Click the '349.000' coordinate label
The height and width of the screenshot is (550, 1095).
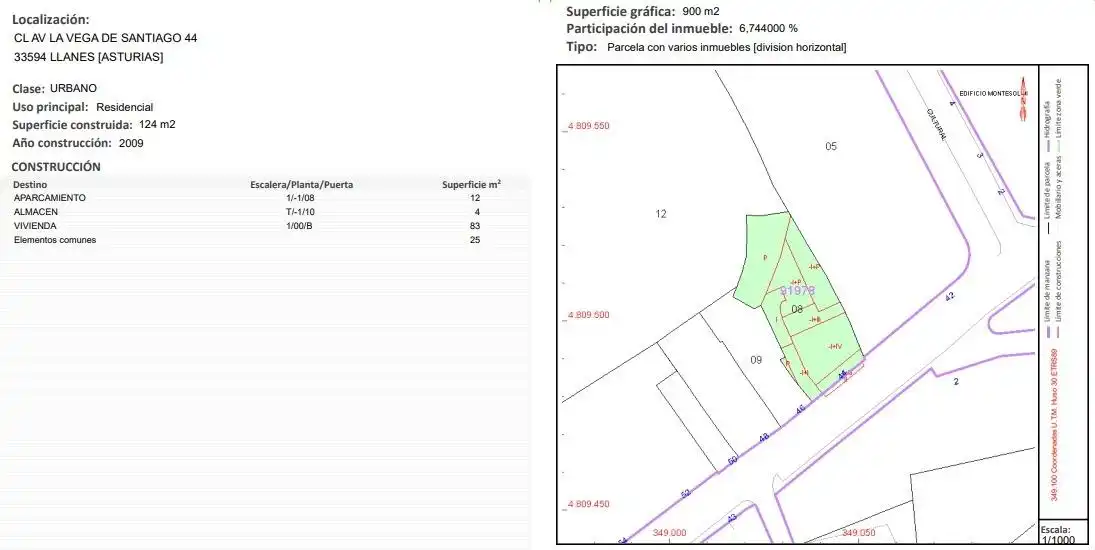point(670,533)
